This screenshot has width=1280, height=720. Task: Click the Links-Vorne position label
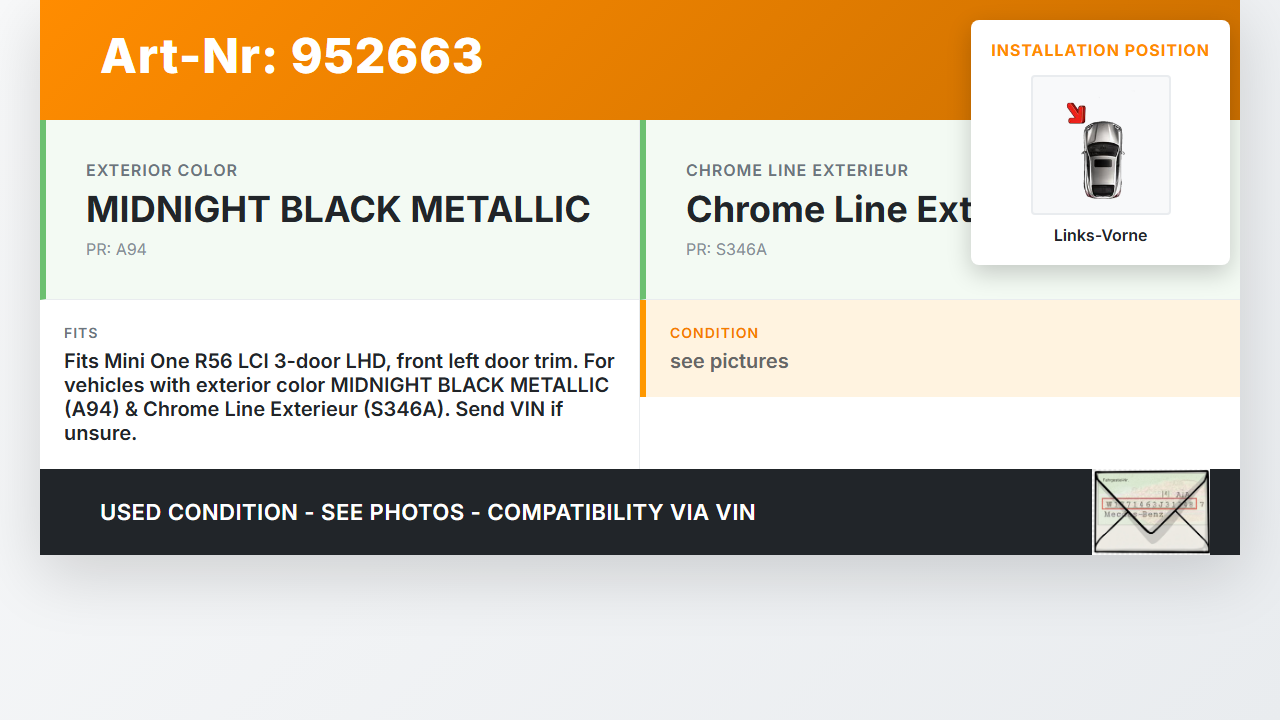tap(1100, 236)
